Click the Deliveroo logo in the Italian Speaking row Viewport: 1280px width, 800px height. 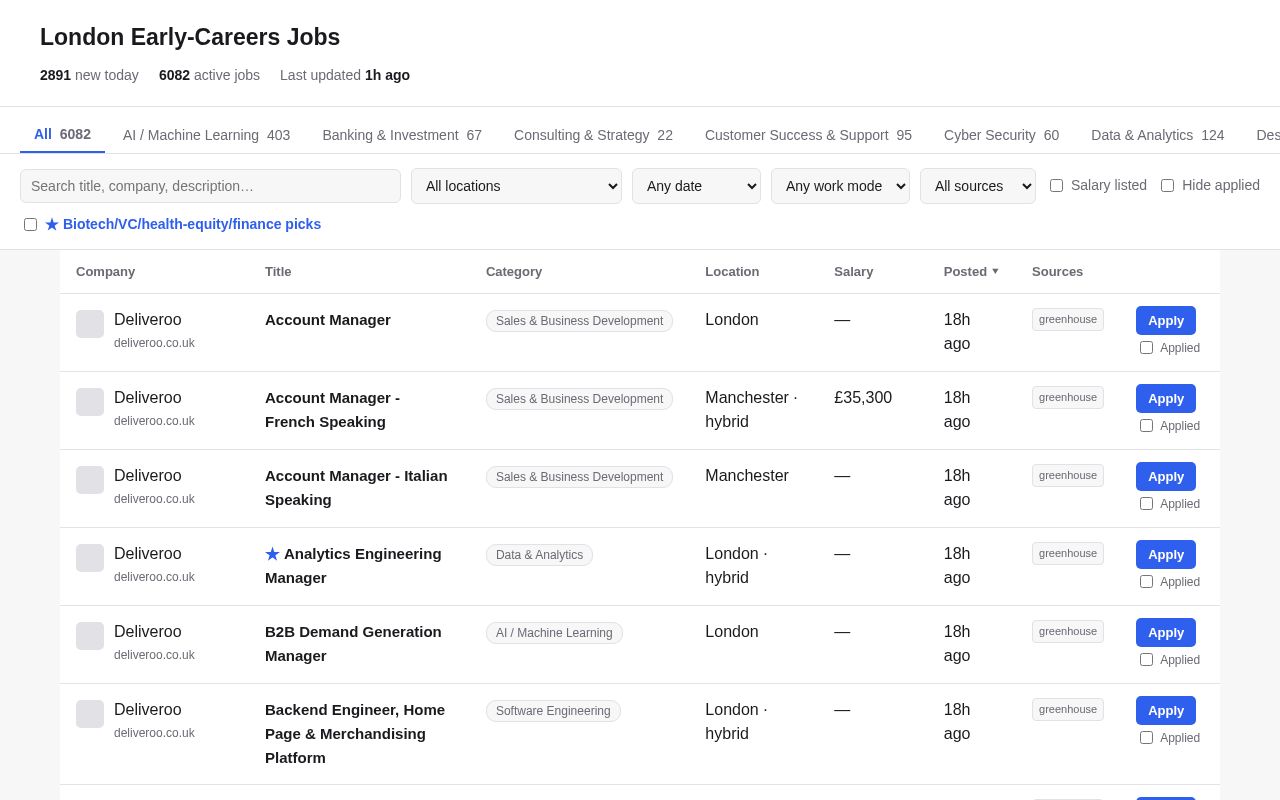(90, 480)
